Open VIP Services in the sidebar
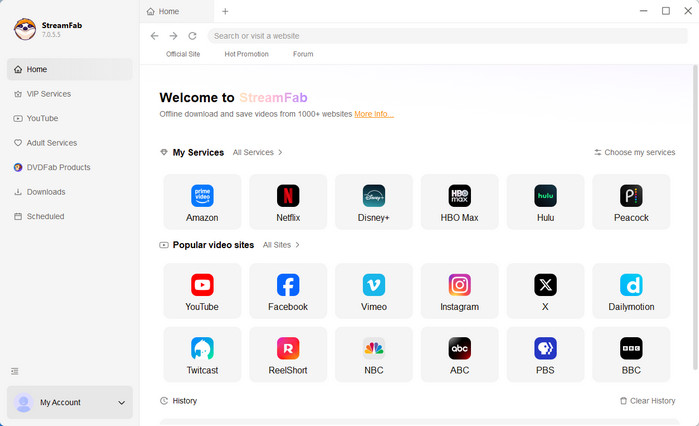 click(x=70, y=94)
